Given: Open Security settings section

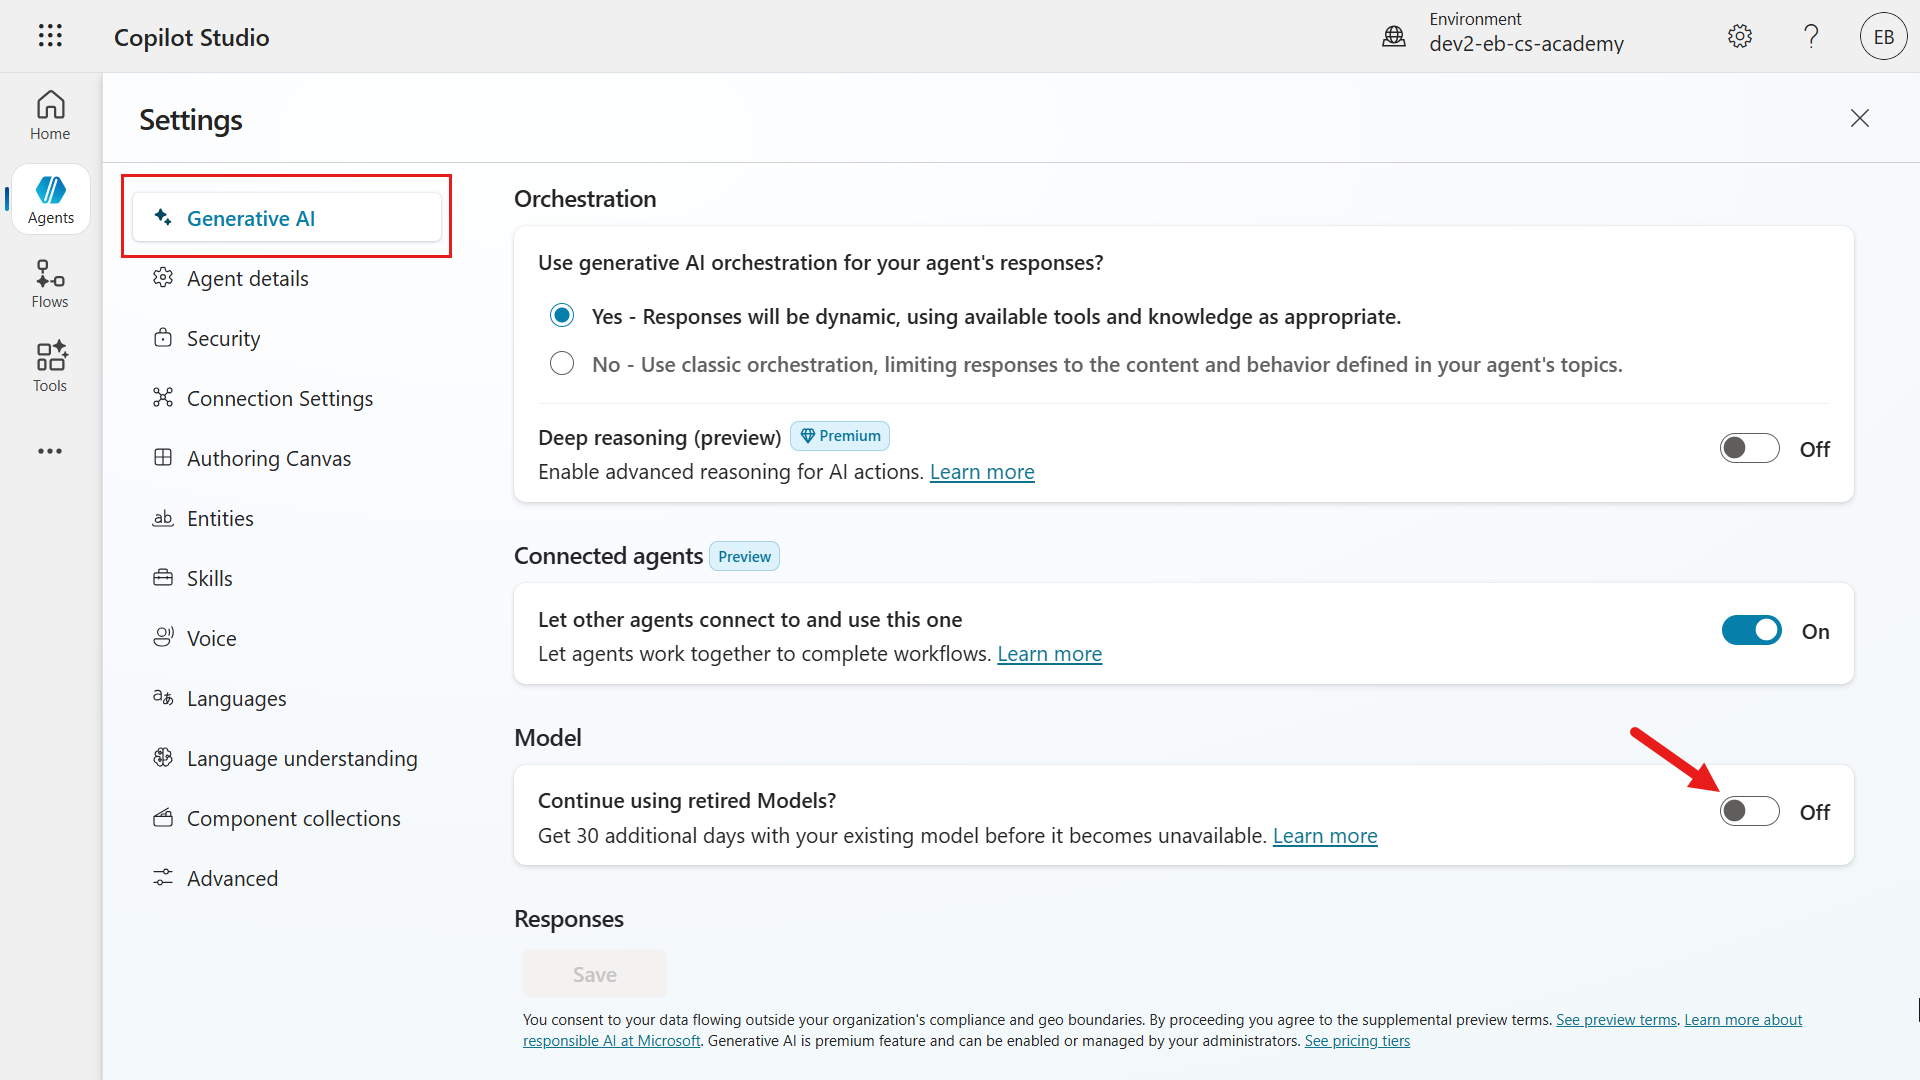Looking at the screenshot, I should 223,339.
